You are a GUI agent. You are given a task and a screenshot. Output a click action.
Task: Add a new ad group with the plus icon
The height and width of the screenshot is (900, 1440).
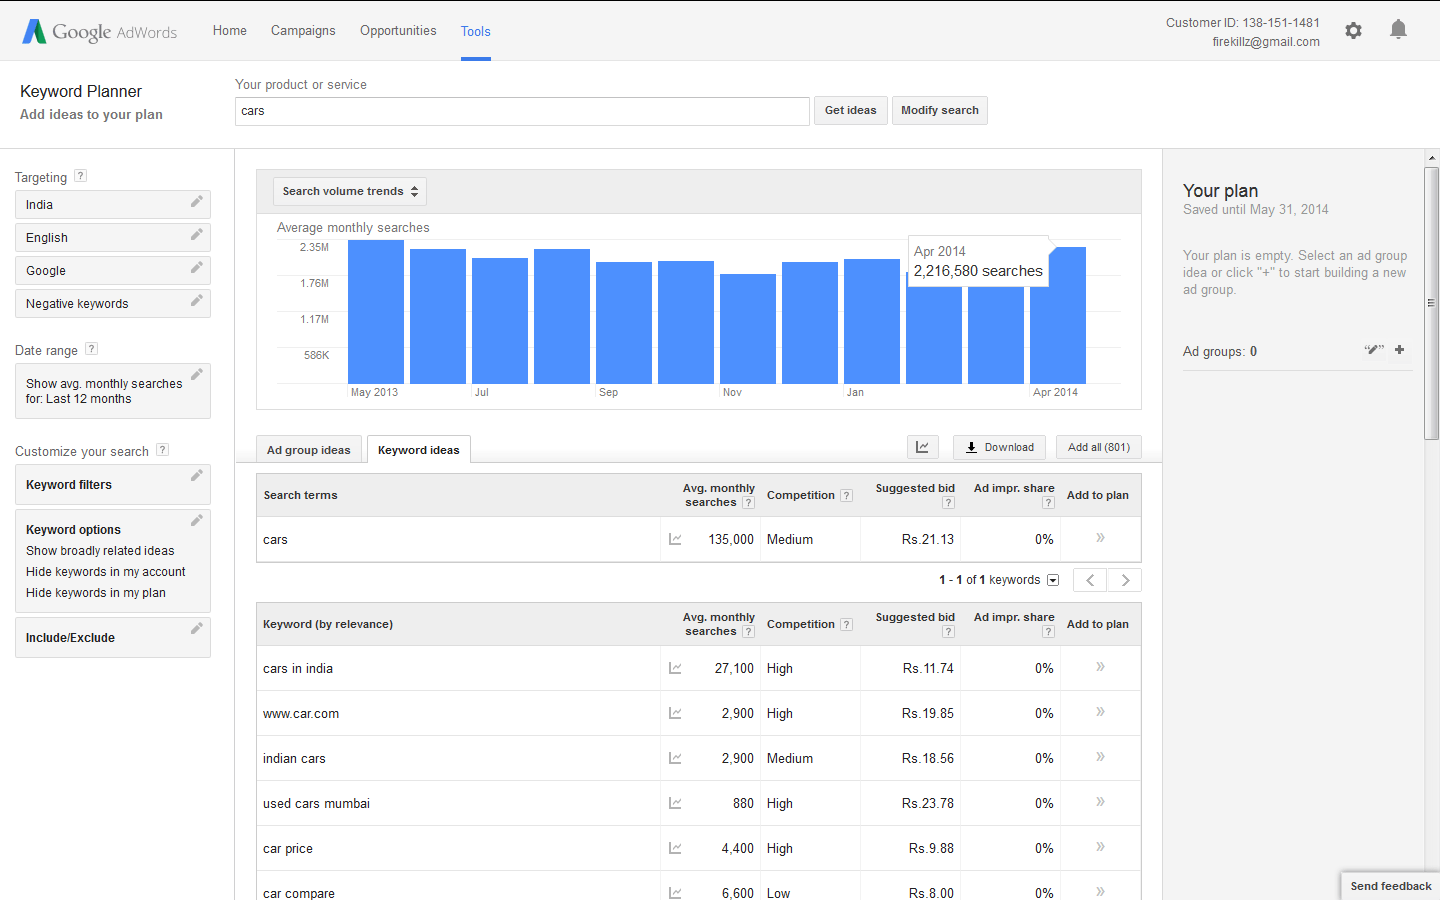(x=1399, y=350)
